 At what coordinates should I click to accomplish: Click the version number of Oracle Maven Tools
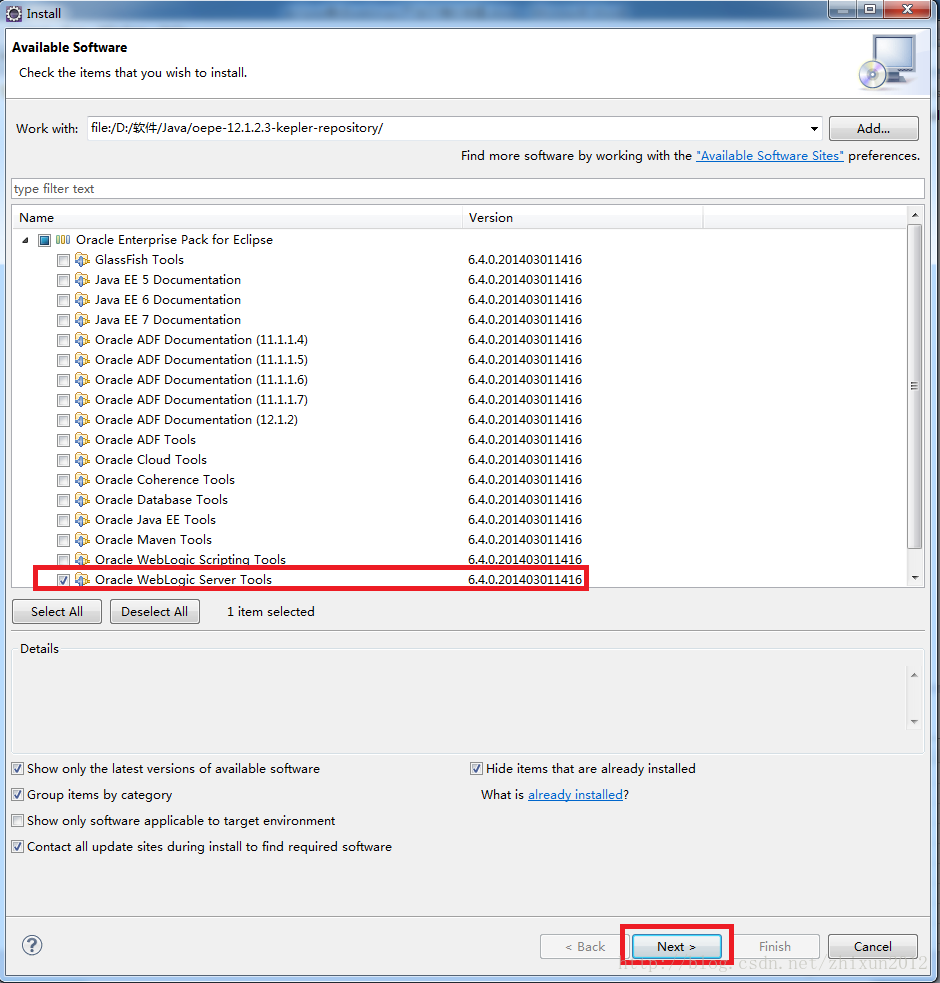525,540
